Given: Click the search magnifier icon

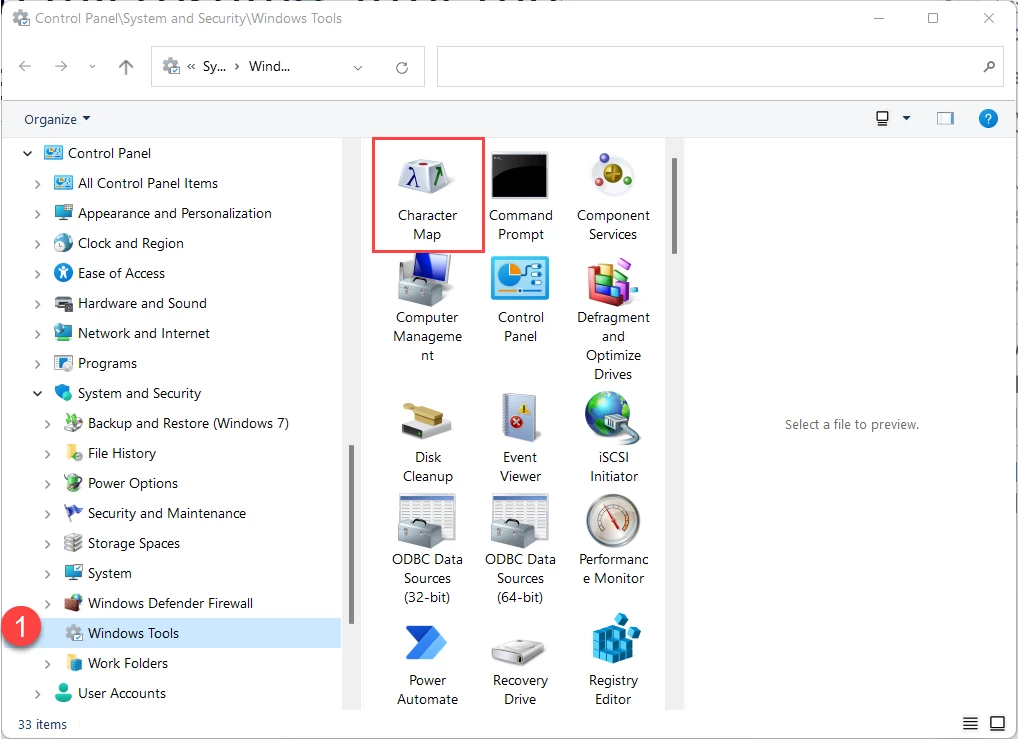Looking at the screenshot, I should (989, 66).
